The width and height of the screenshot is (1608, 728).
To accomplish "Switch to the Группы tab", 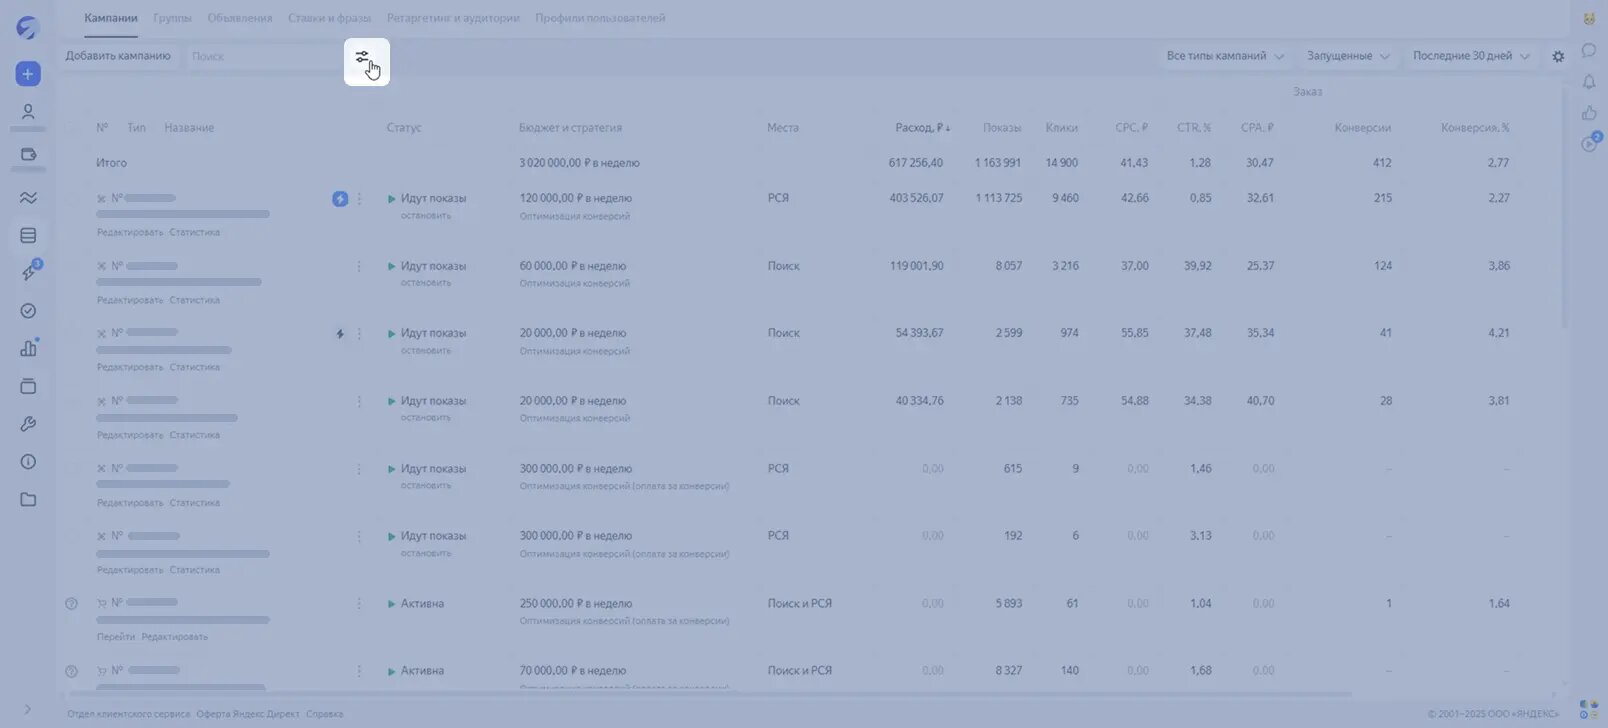I will tap(173, 18).
